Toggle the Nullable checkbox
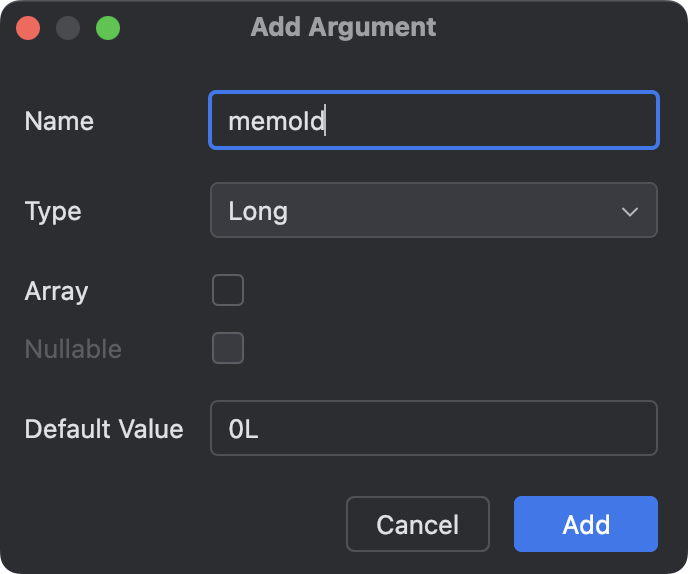The height and width of the screenshot is (574, 688). point(228,349)
